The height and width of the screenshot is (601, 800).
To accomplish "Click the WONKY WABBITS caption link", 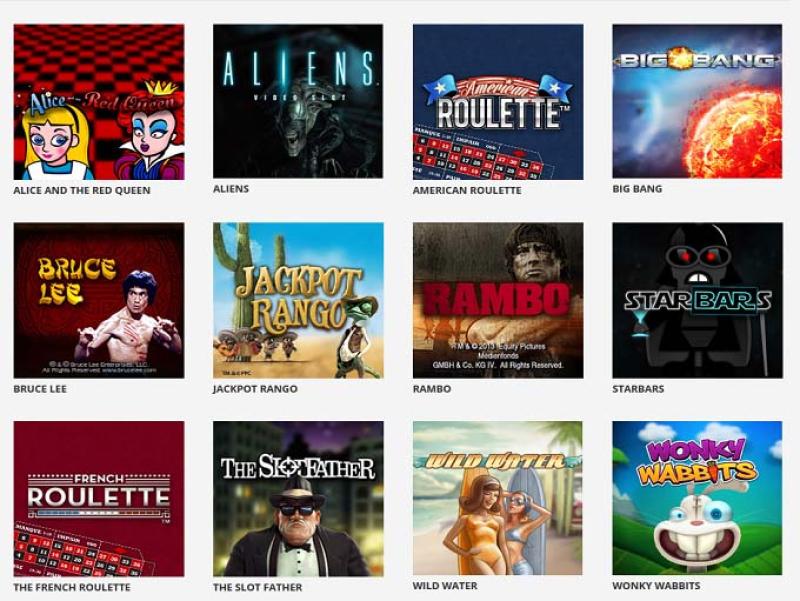I will [656, 586].
